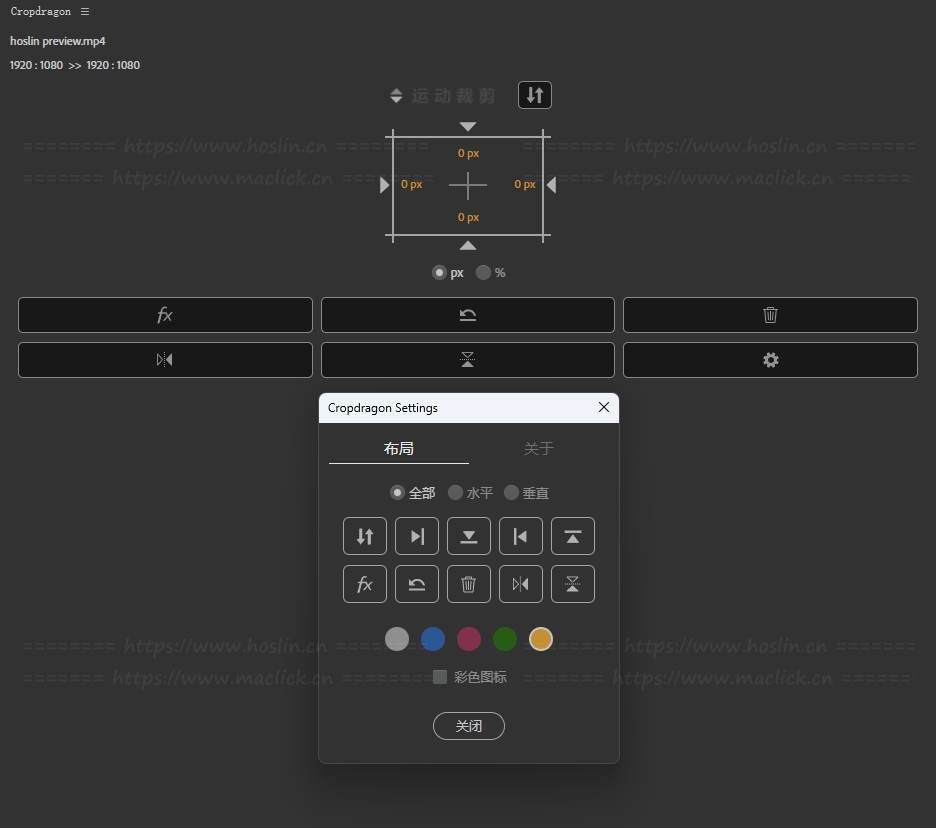Click the left crop handle triangle

[x=384, y=185]
